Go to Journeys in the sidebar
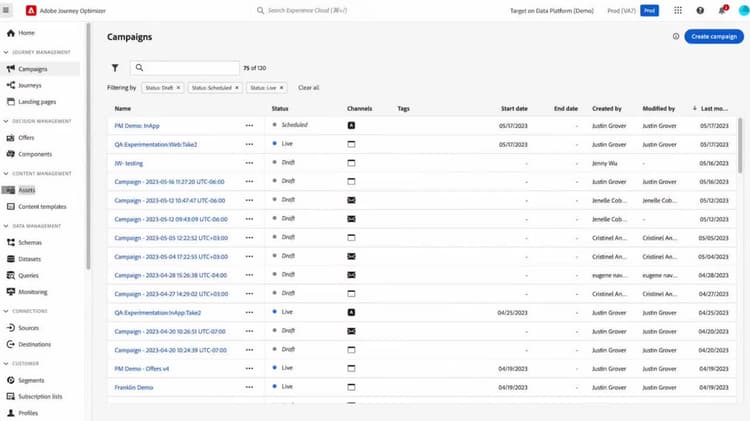This screenshot has height=421, width=750. coord(30,85)
